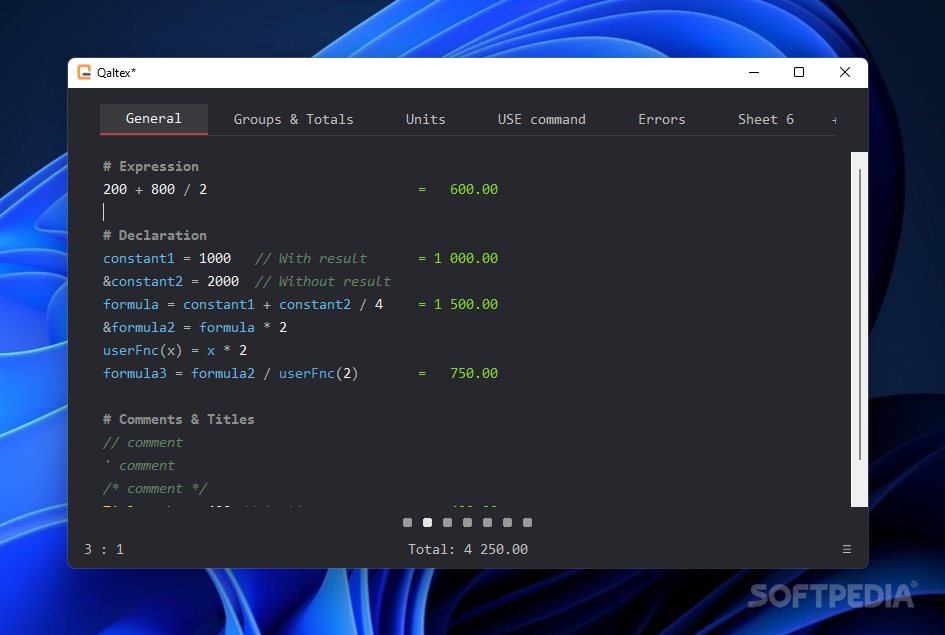Select the fourth page indicator dot

point(467,522)
